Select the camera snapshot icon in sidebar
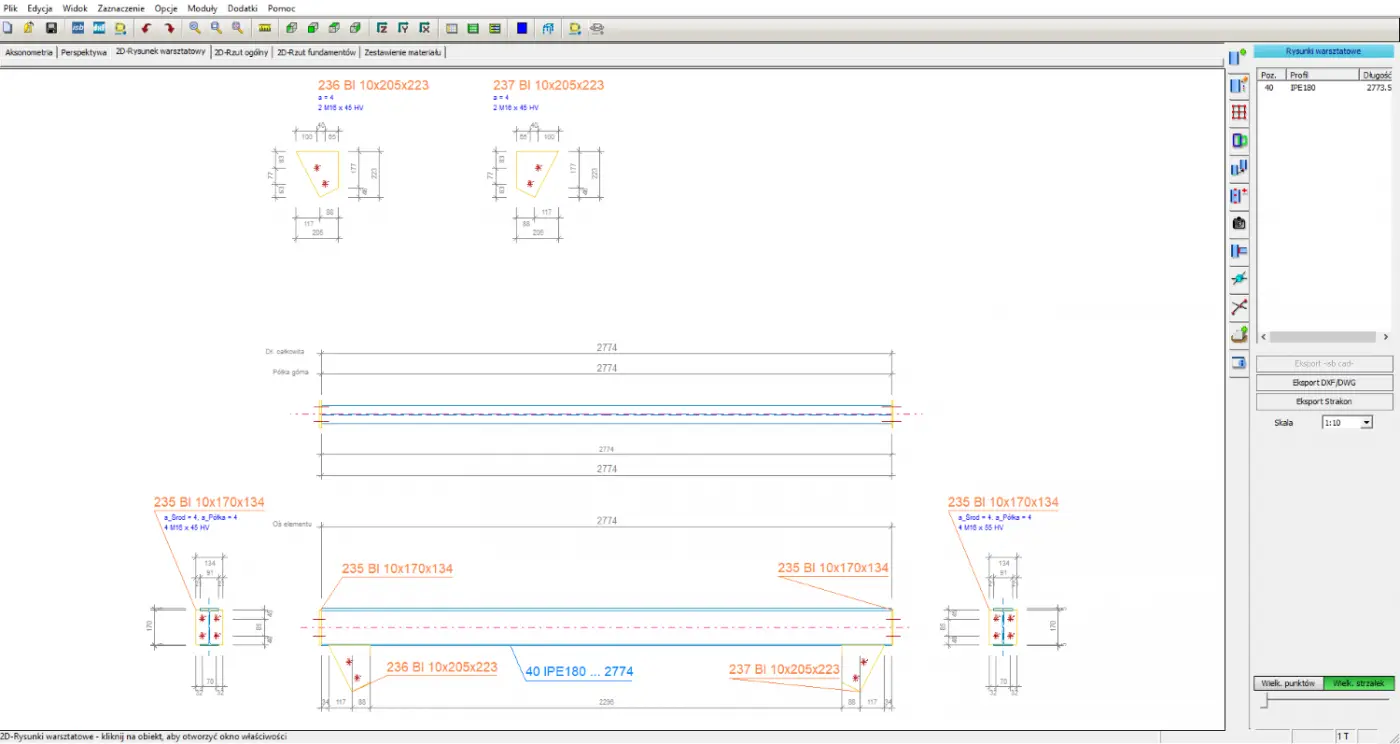The height and width of the screenshot is (744, 1400). click(1239, 223)
